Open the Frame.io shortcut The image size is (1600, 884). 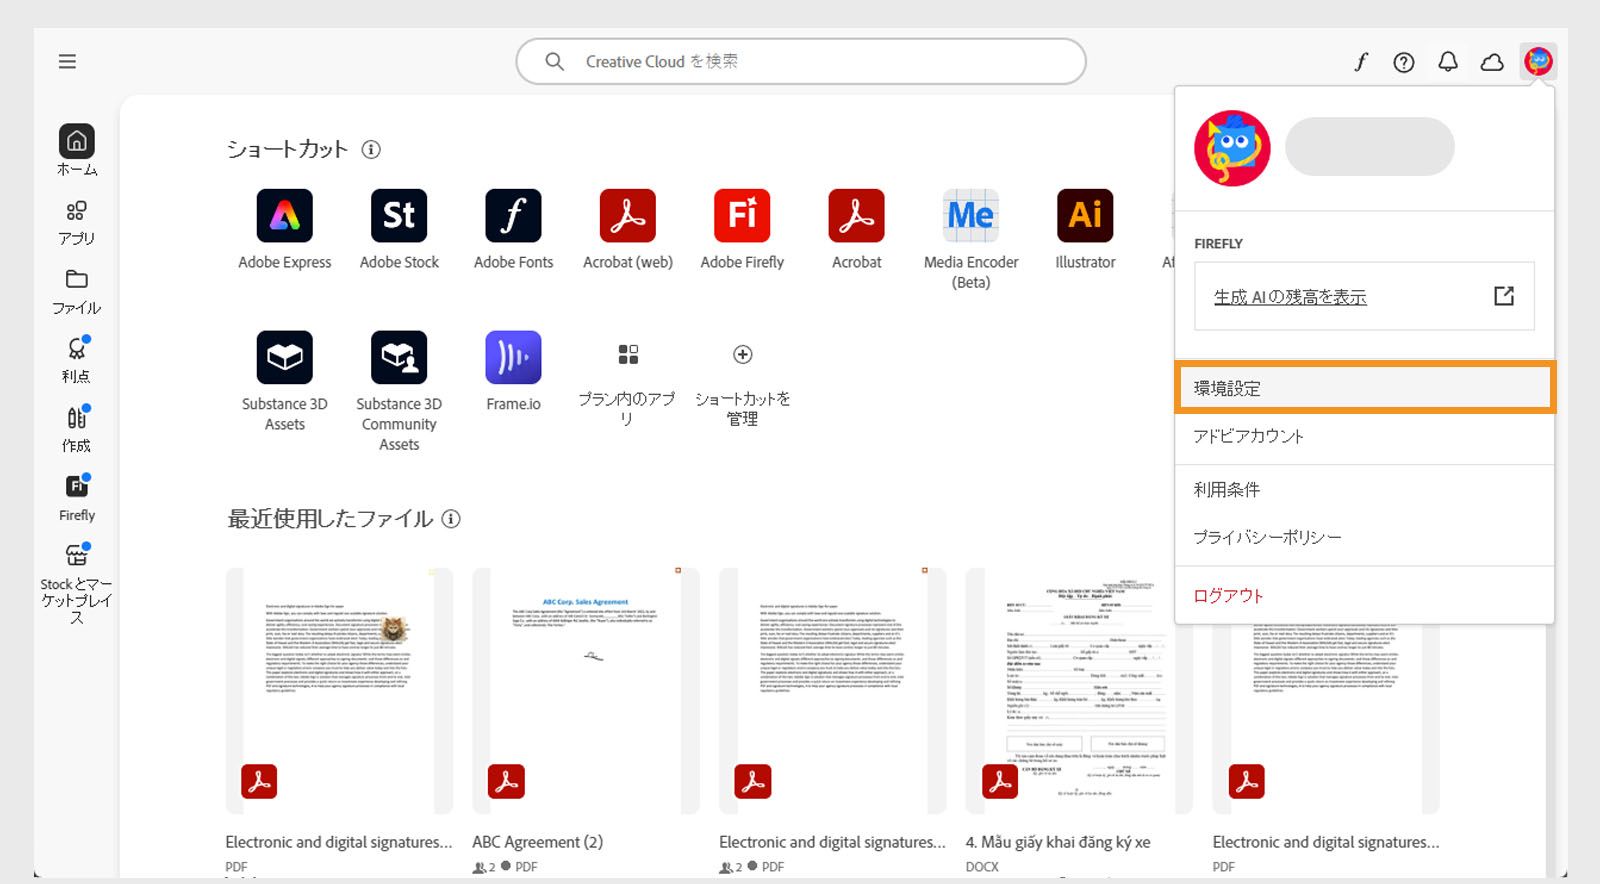click(513, 371)
